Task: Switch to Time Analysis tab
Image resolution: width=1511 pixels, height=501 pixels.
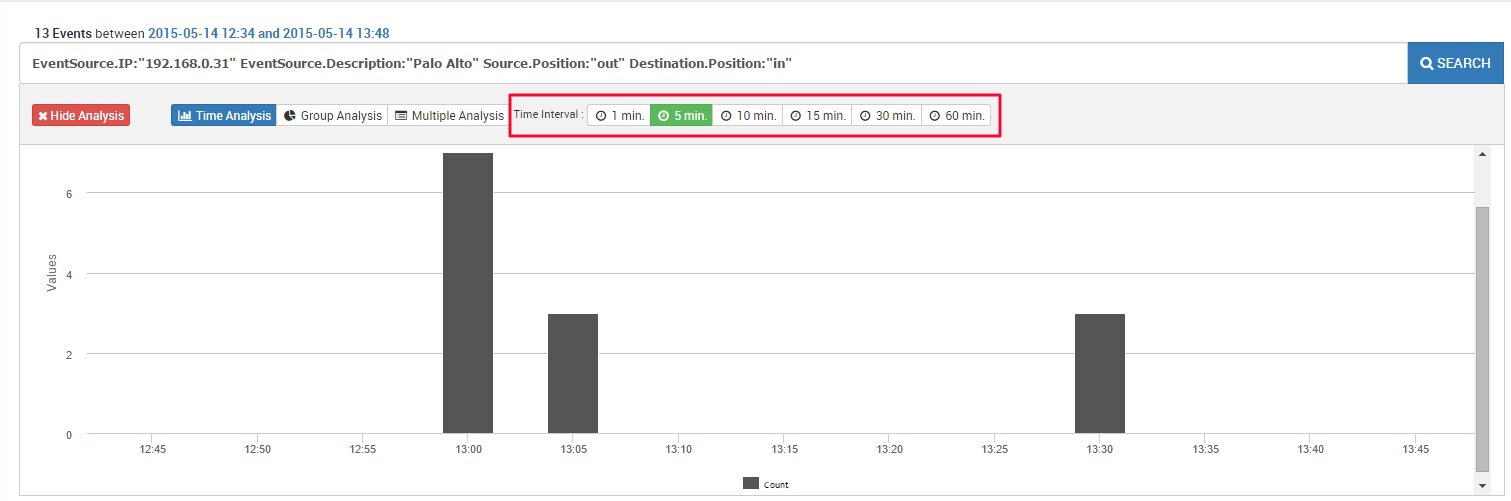Action: tap(224, 116)
